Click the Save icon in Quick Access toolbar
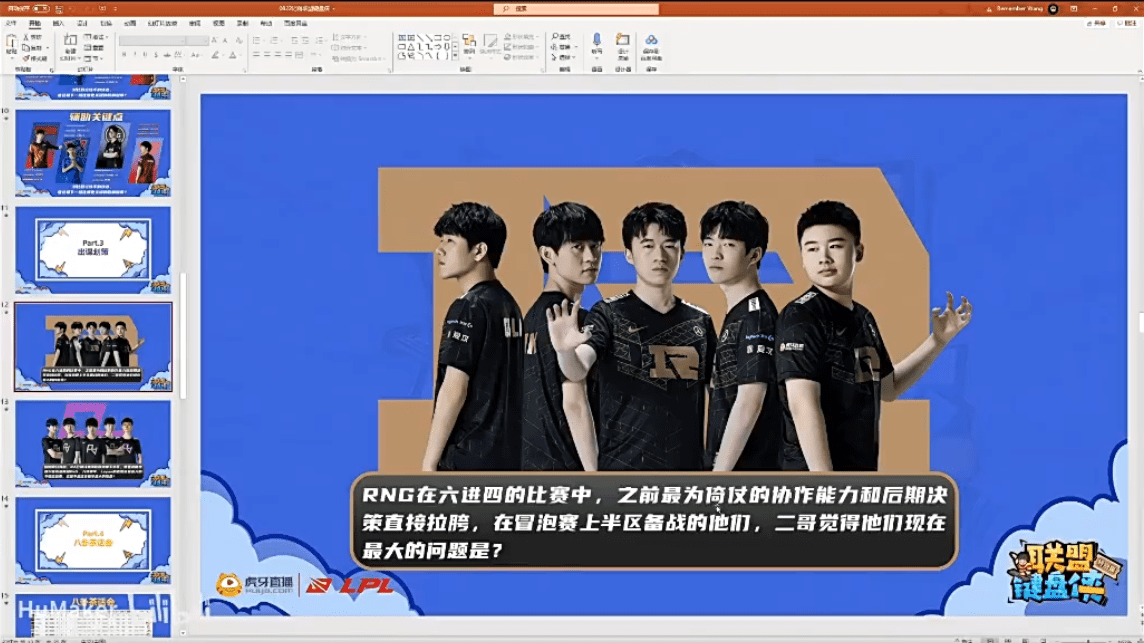This screenshot has width=1144, height=643. [x=59, y=9]
